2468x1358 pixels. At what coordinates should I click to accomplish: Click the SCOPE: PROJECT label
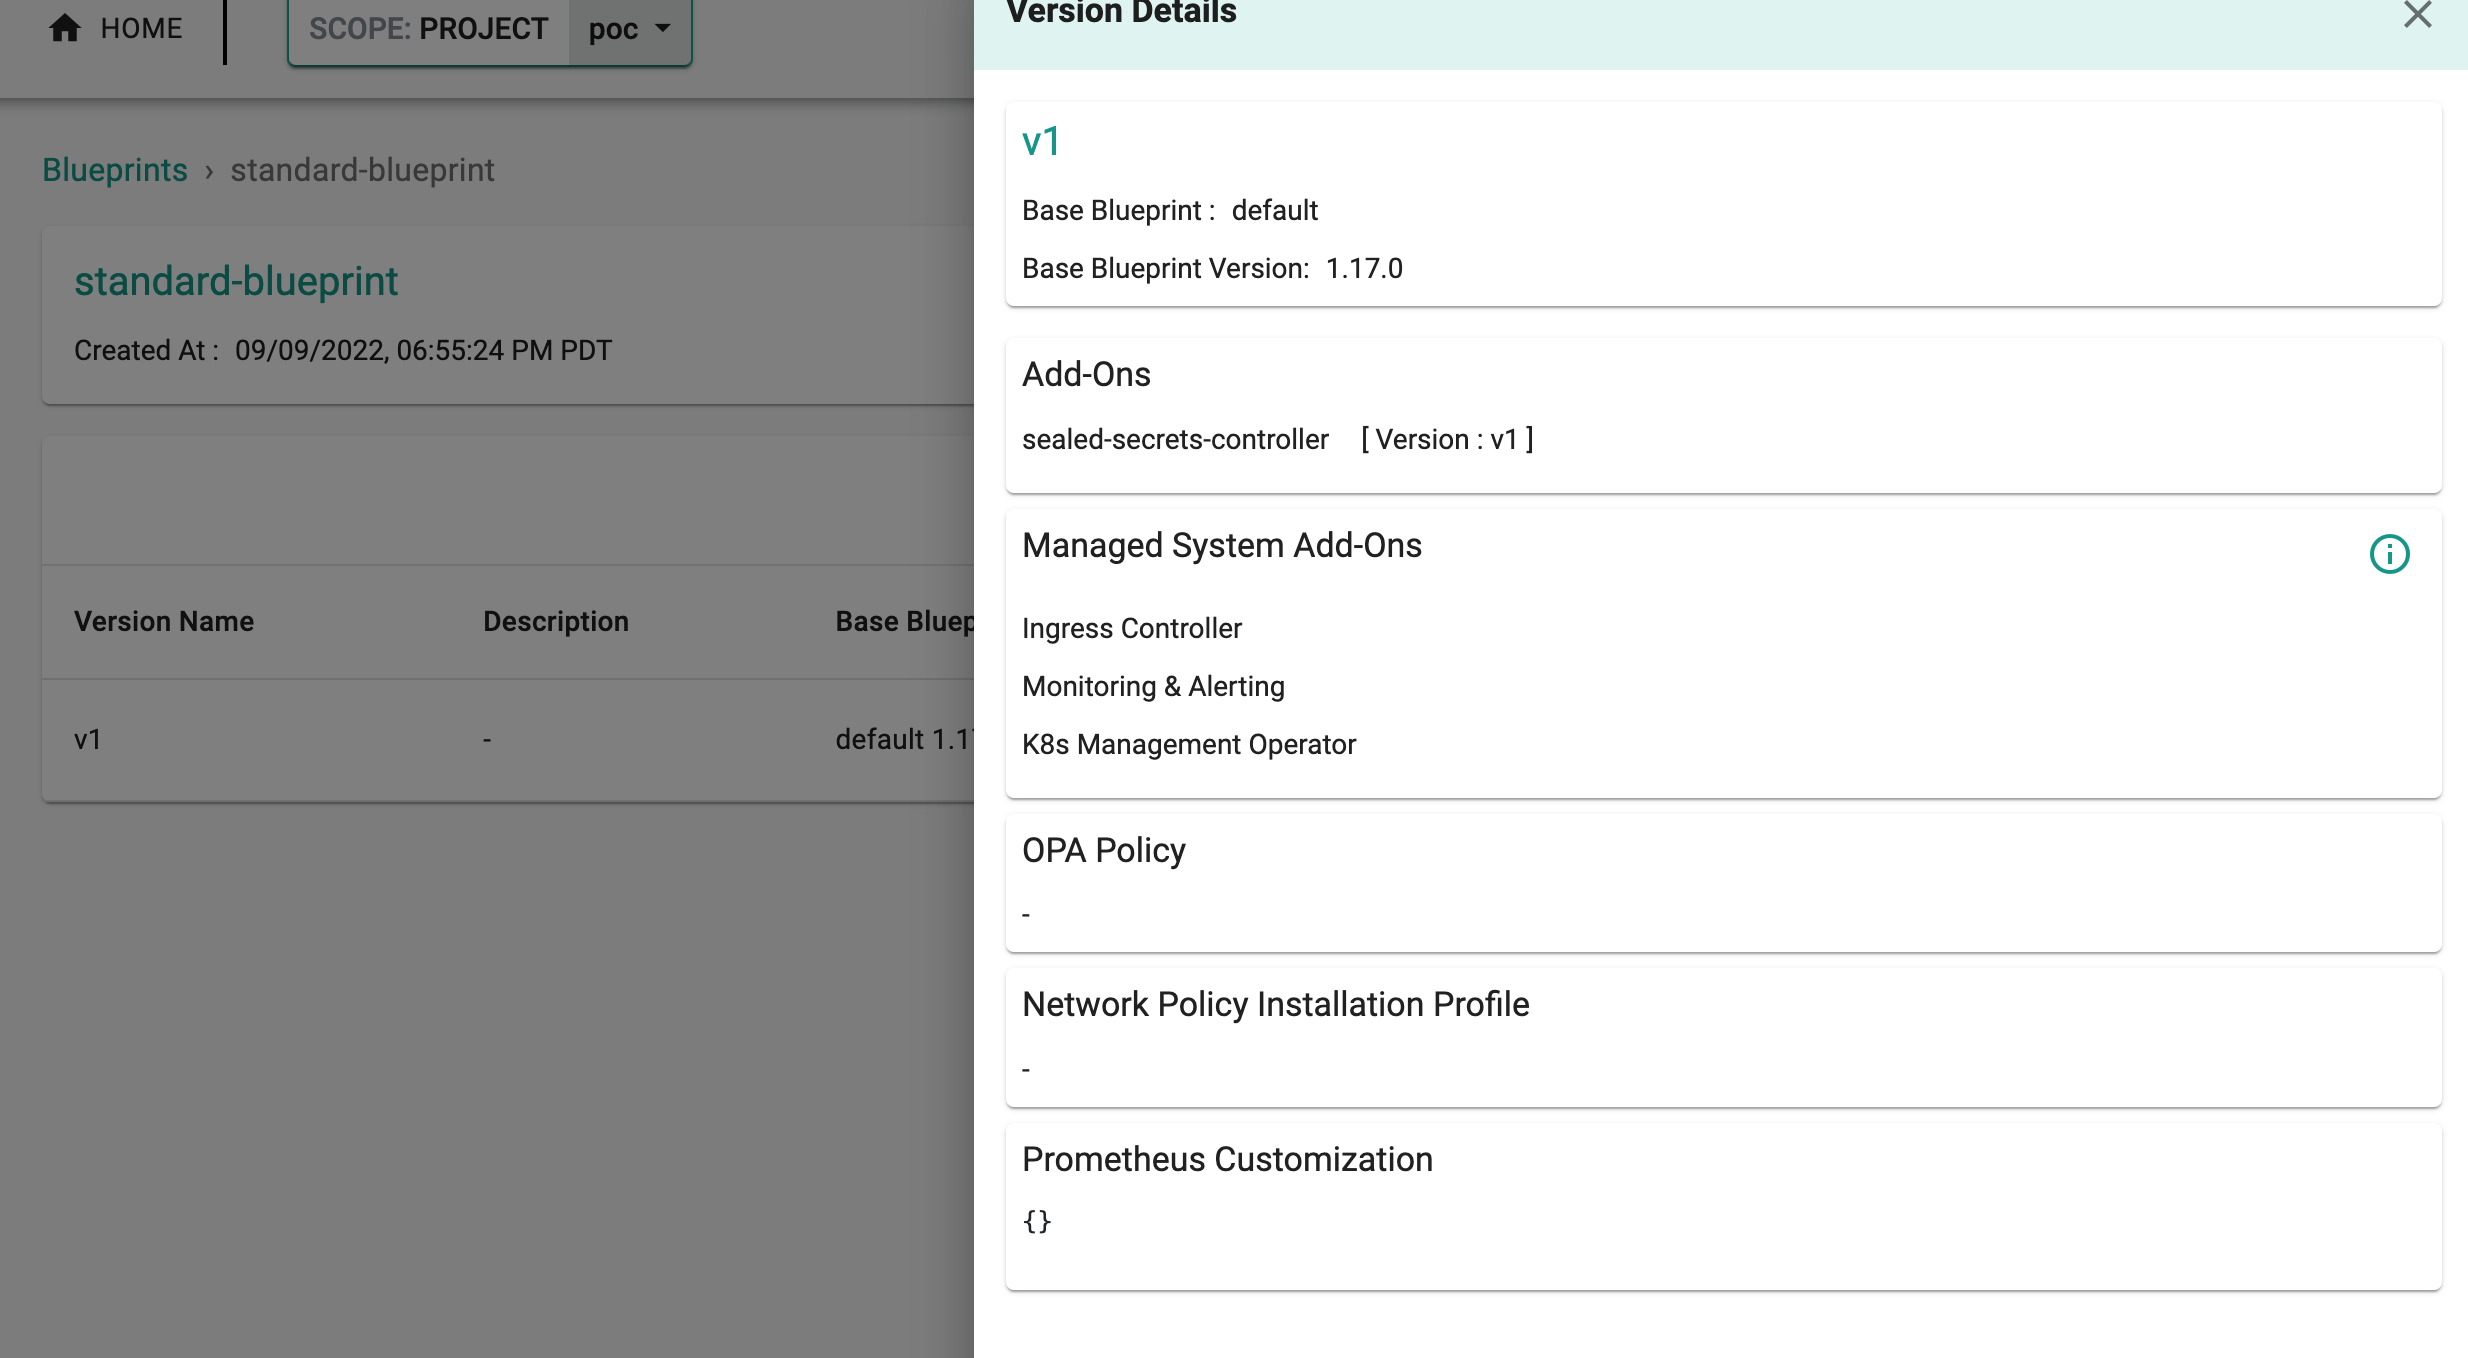tap(428, 29)
